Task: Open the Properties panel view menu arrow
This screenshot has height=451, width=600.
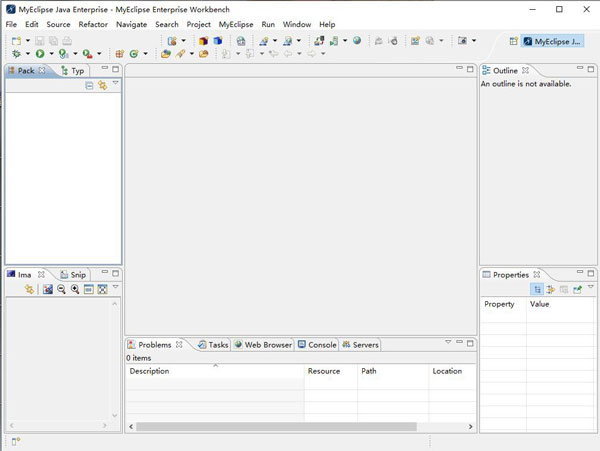Action: tap(590, 288)
